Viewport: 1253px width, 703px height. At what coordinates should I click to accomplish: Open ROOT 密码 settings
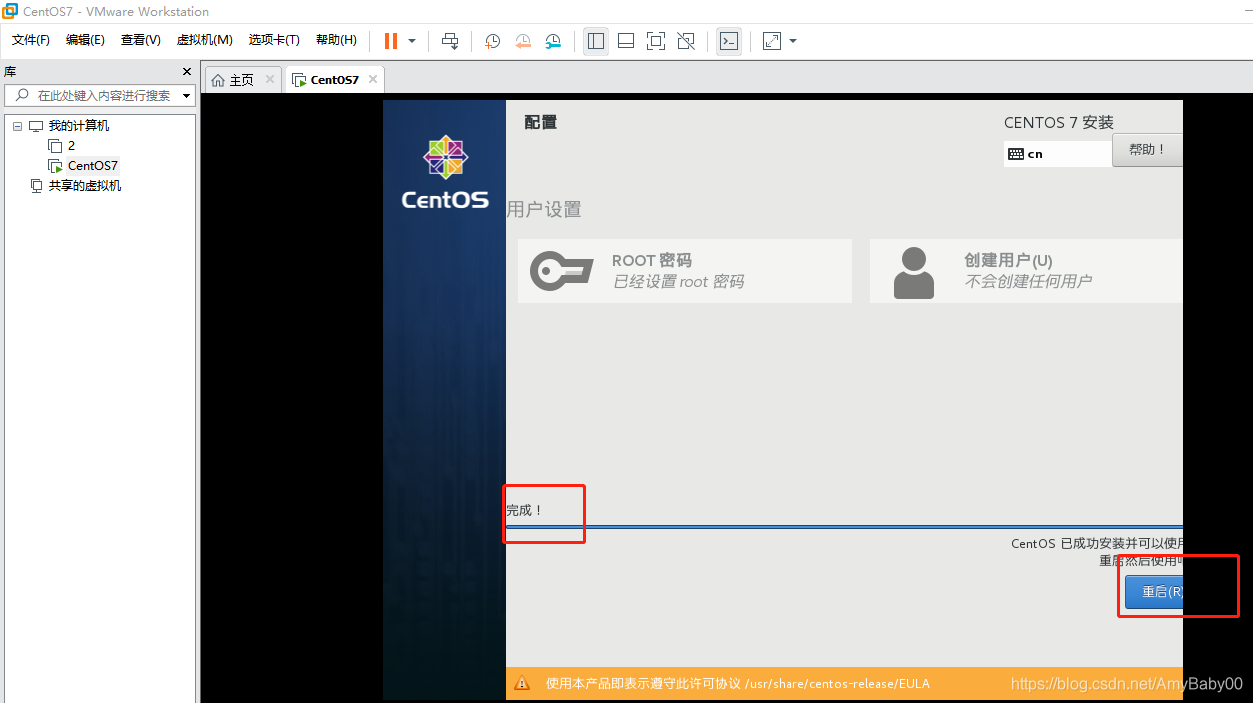(685, 271)
